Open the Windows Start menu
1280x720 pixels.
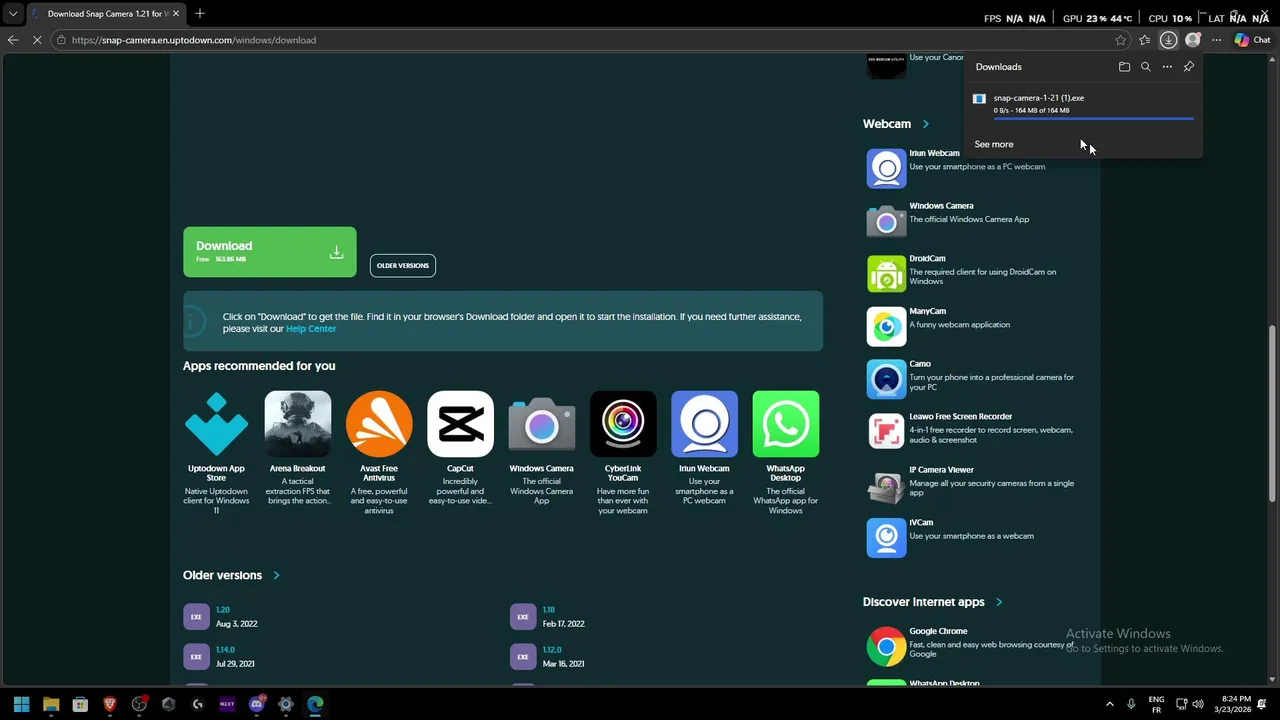coord(21,704)
